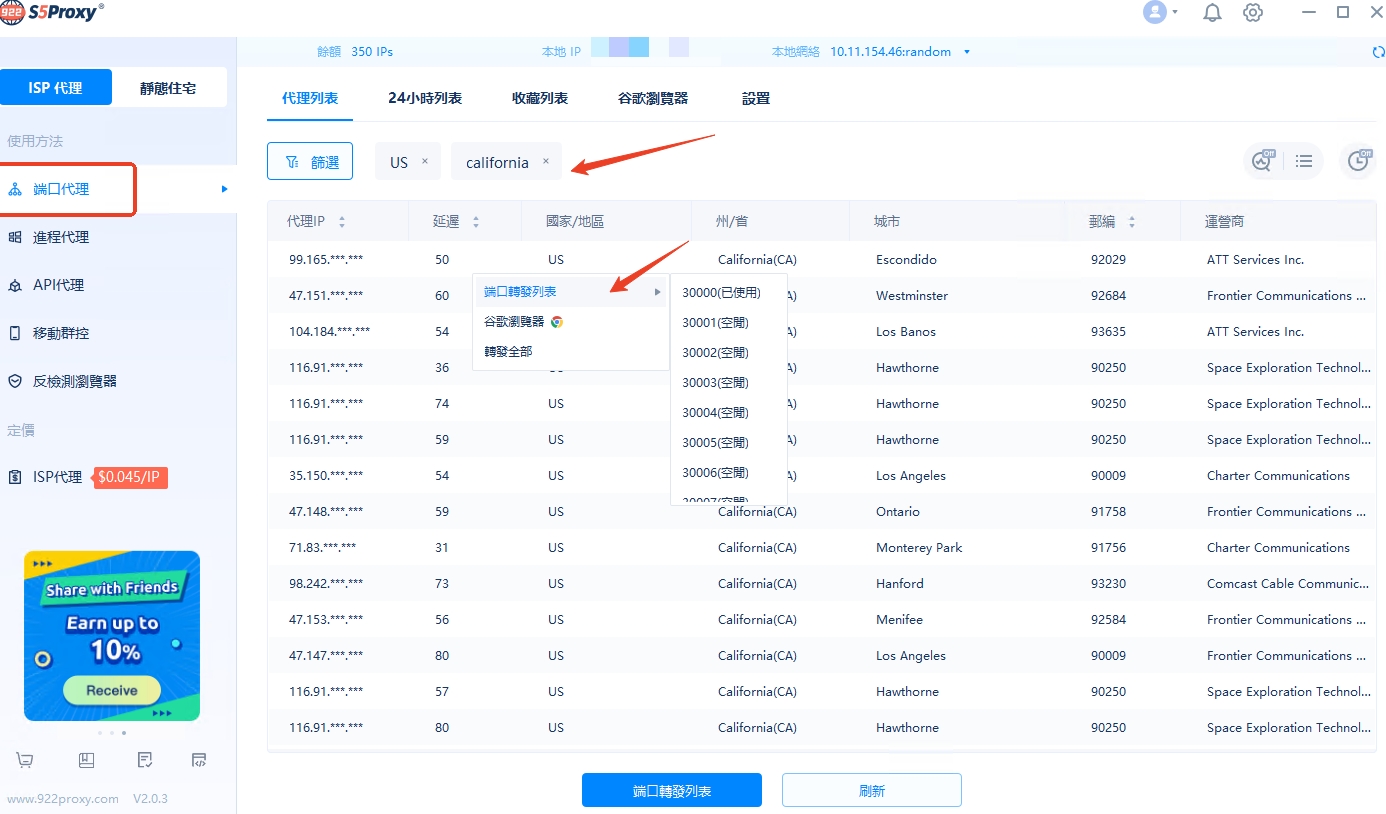Toggle the clock timer Off switch
Viewport: 1386px width, 814px height.
[1358, 161]
